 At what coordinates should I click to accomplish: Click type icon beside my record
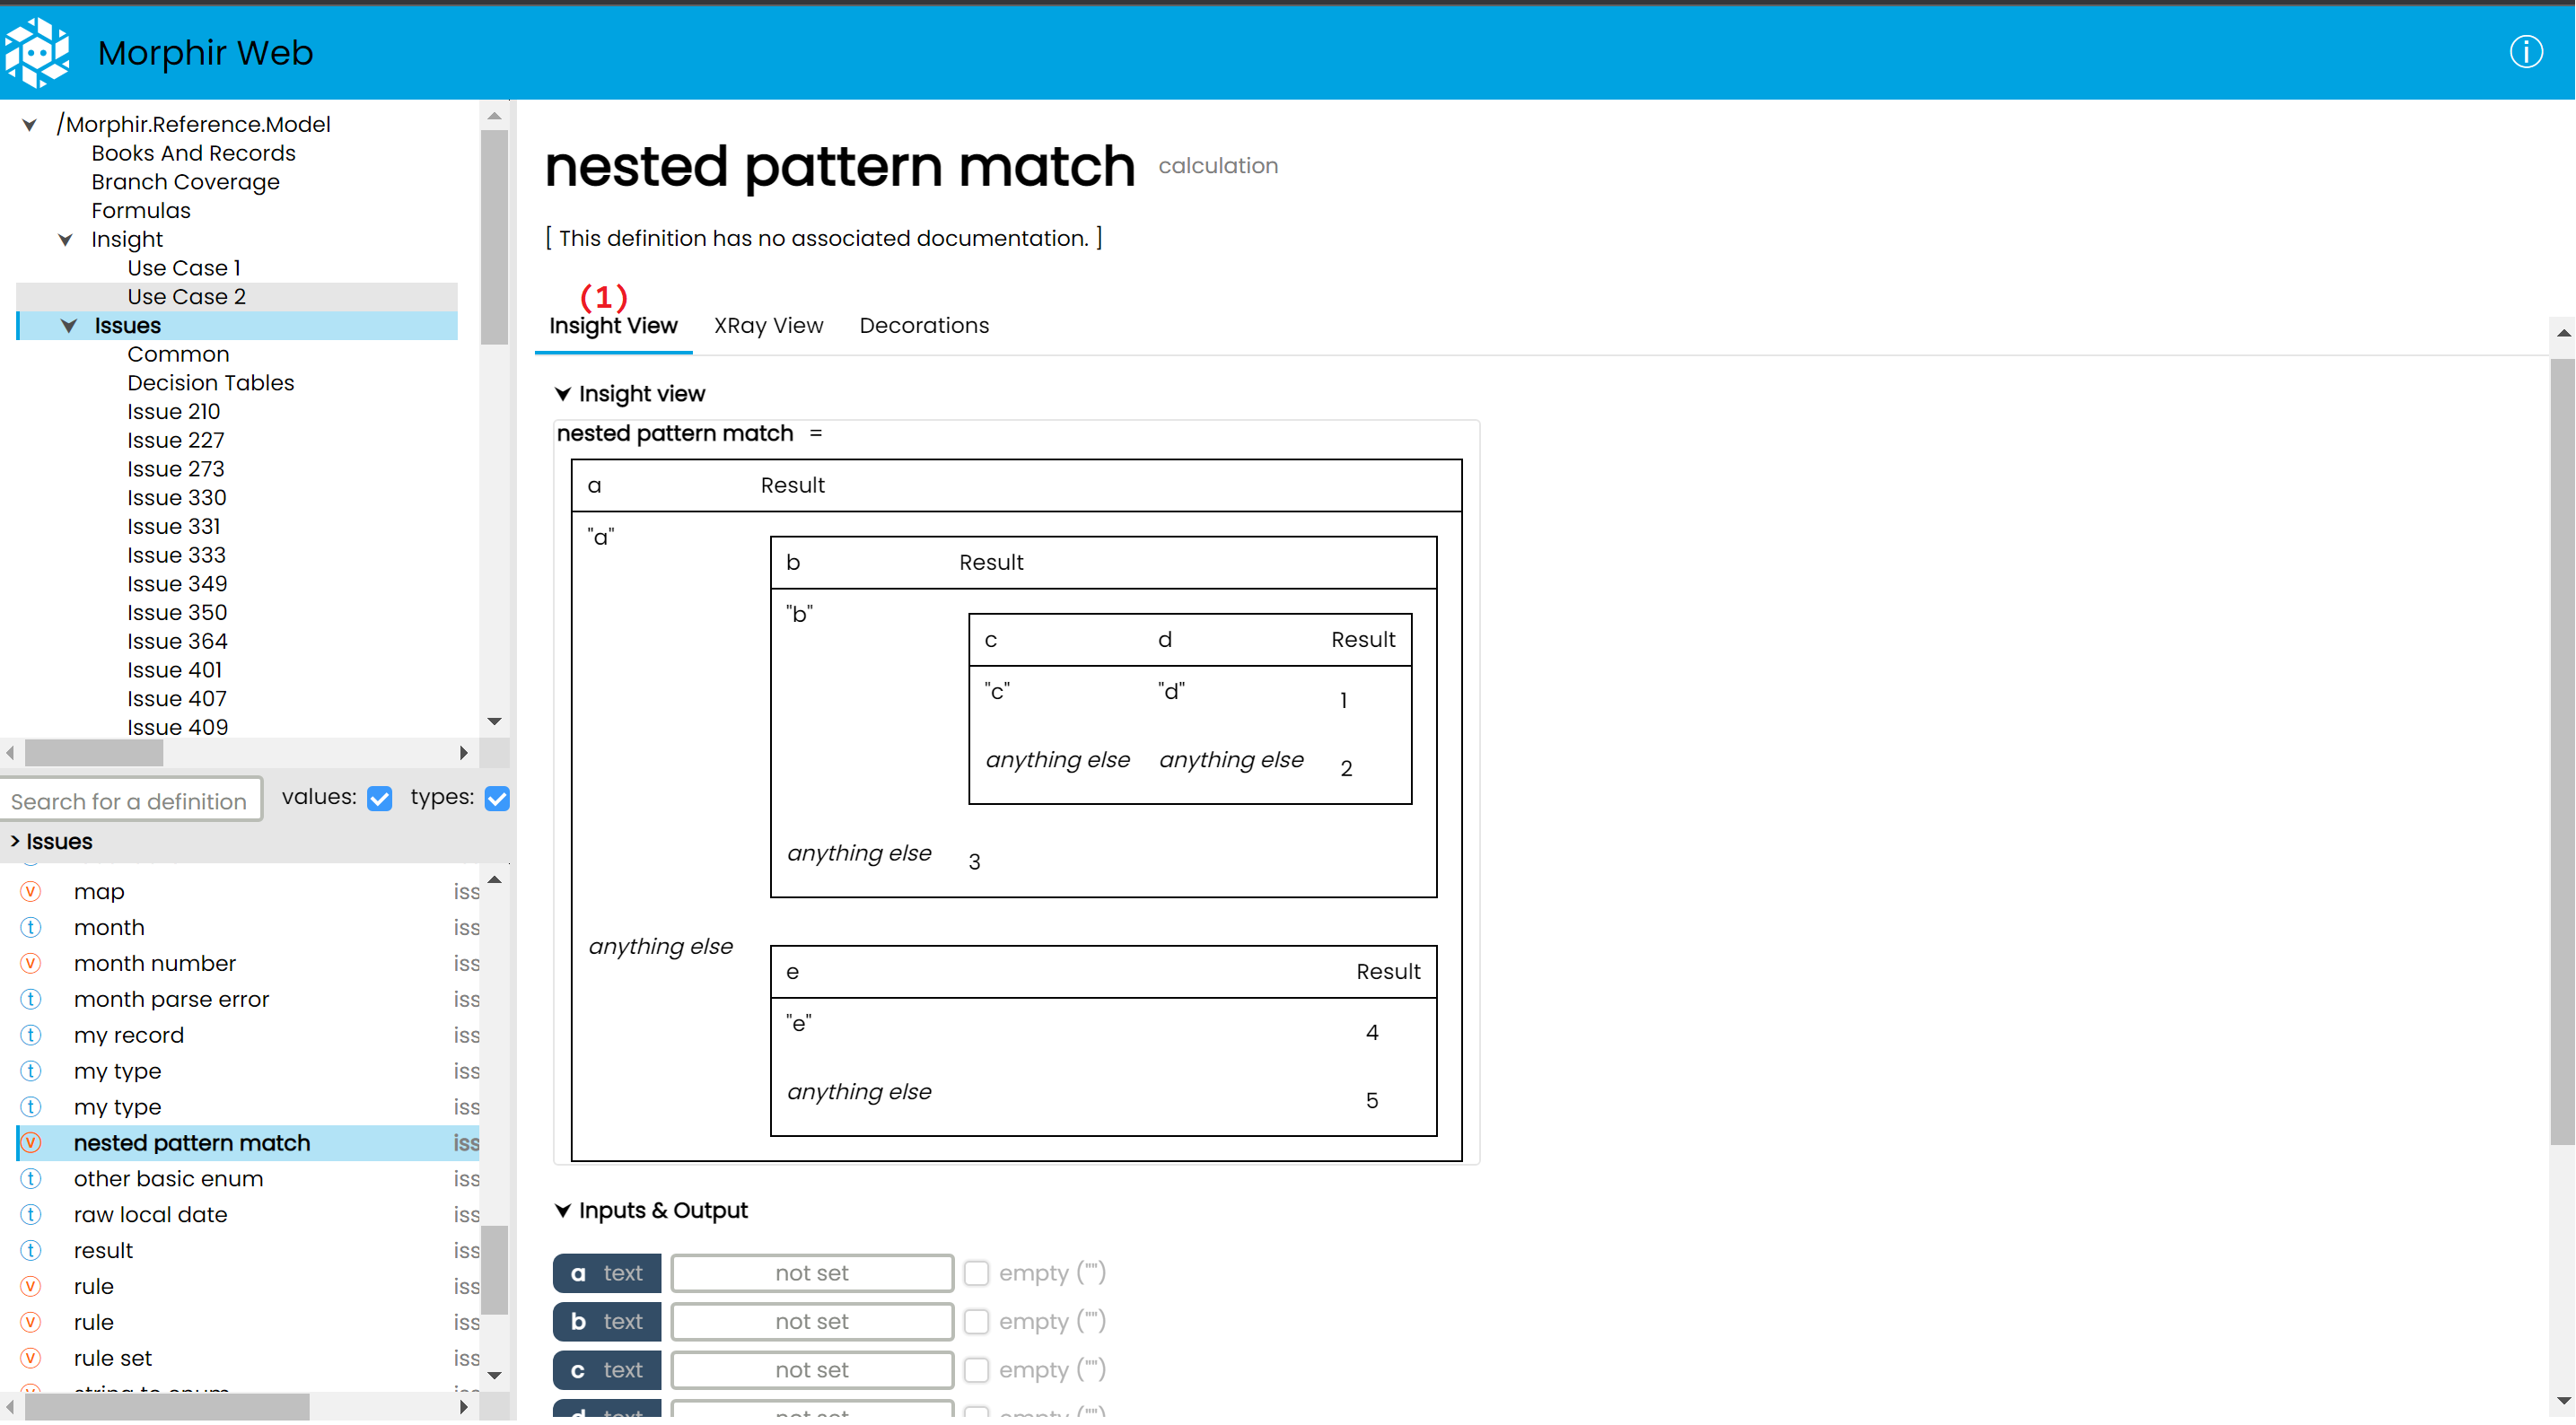31,1036
